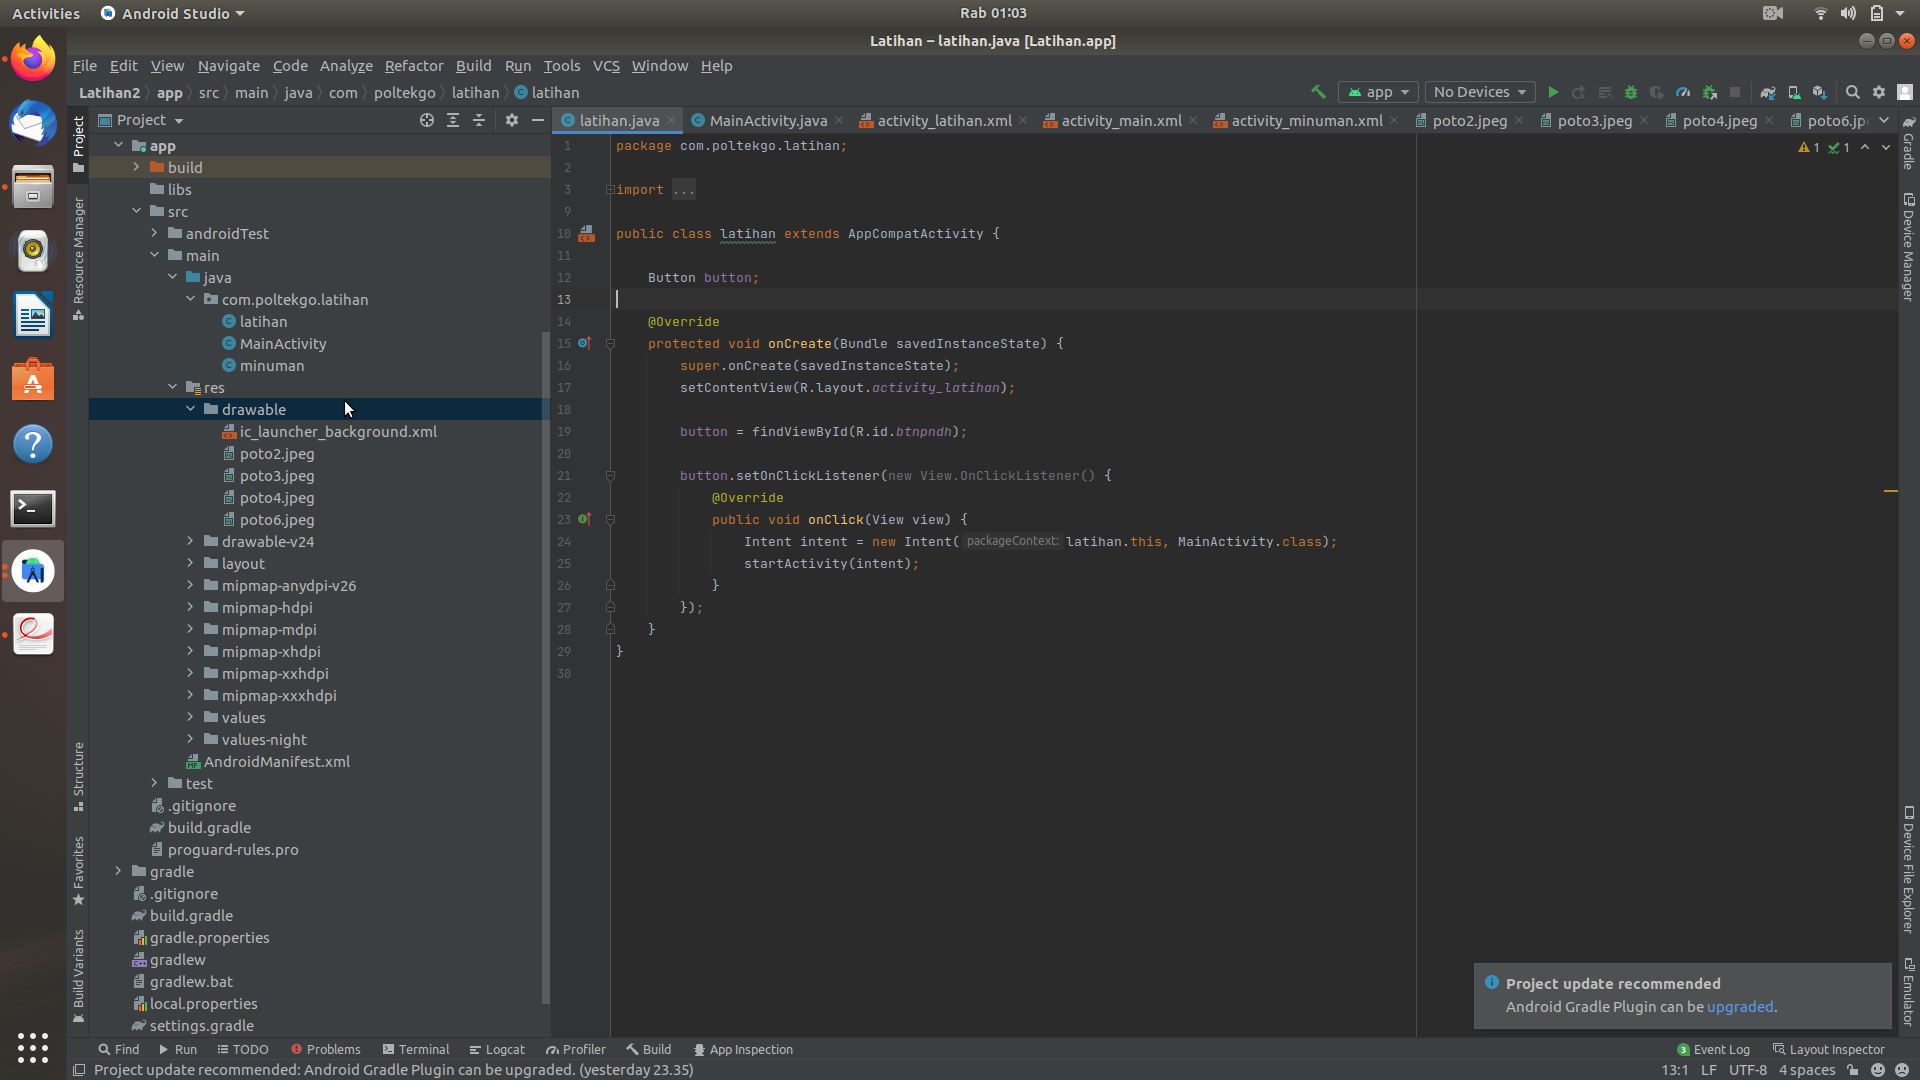Open AndroidManifest.xml in project tree
1920x1080 pixels.
point(276,761)
